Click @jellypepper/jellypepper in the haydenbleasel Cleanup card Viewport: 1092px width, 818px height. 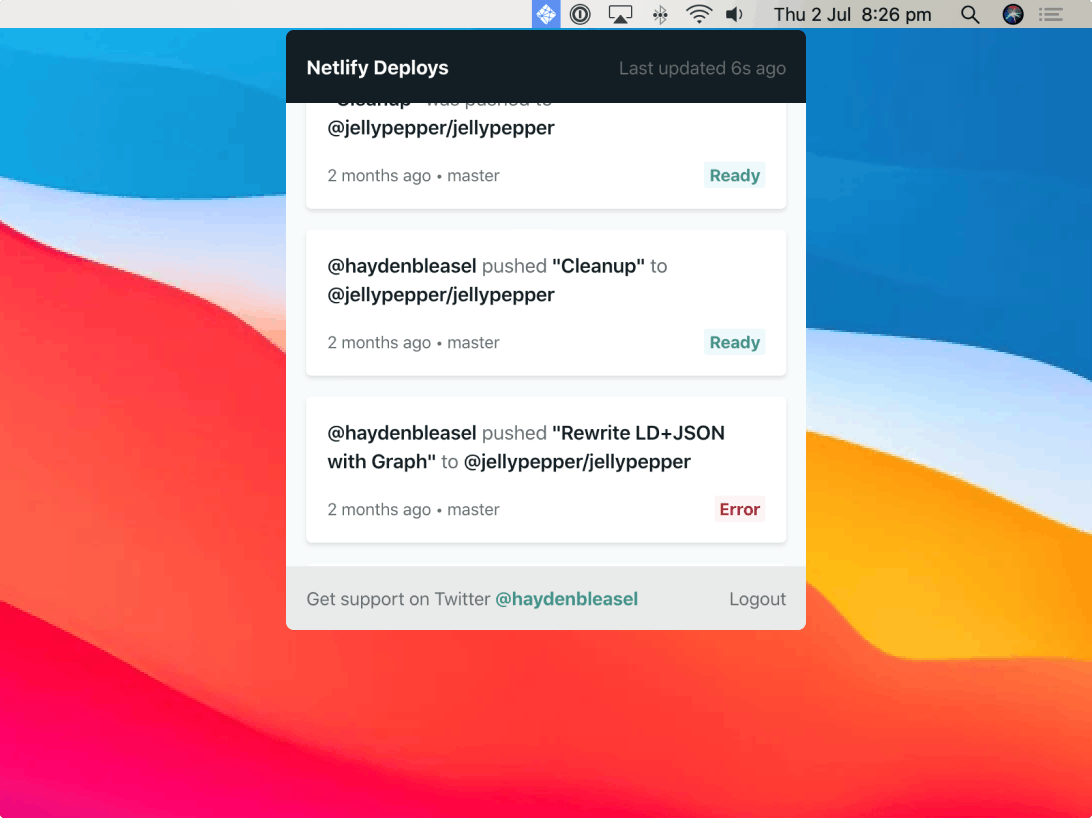[x=441, y=295]
